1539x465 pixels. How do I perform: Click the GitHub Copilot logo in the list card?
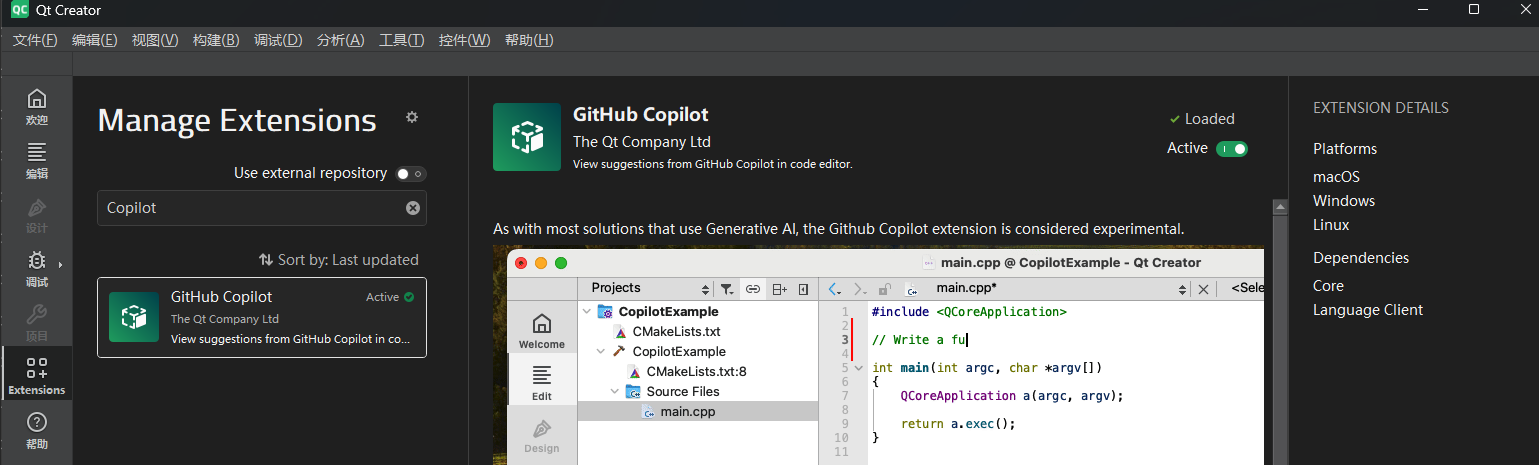[134, 317]
